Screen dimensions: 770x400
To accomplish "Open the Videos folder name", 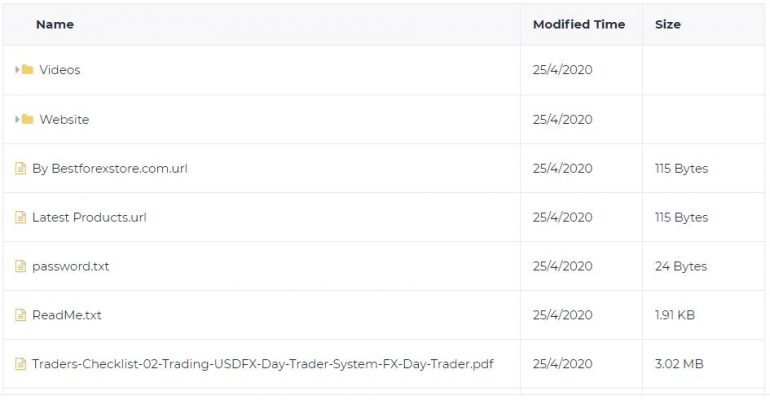I will pyautogui.click(x=60, y=70).
